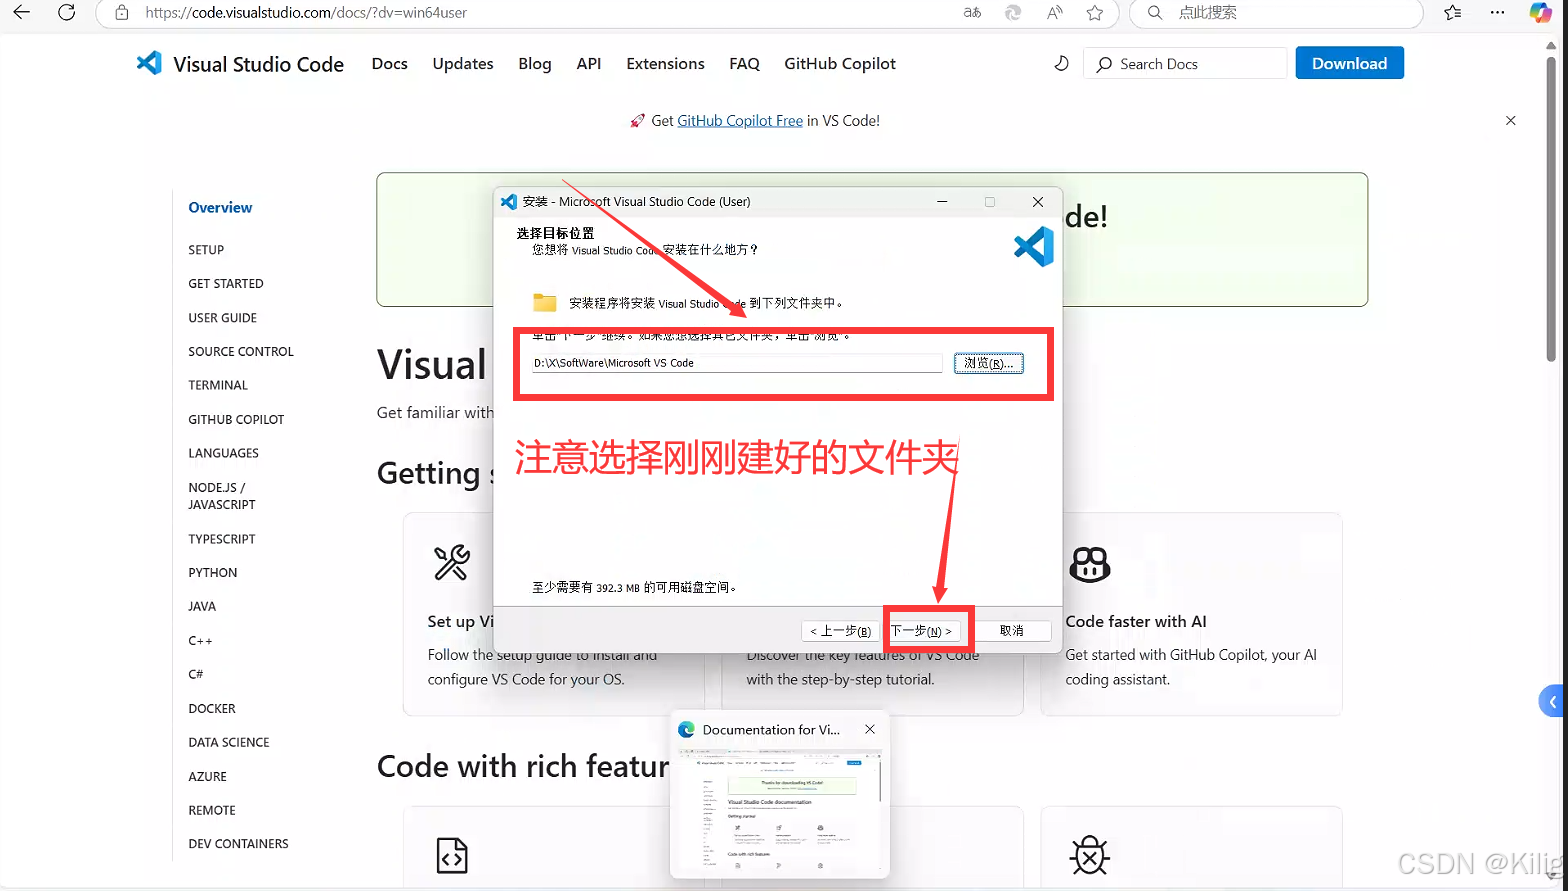Click the read aloud icon
Viewport: 1568px width, 891px height.
pyautogui.click(x=1055, y=13)
